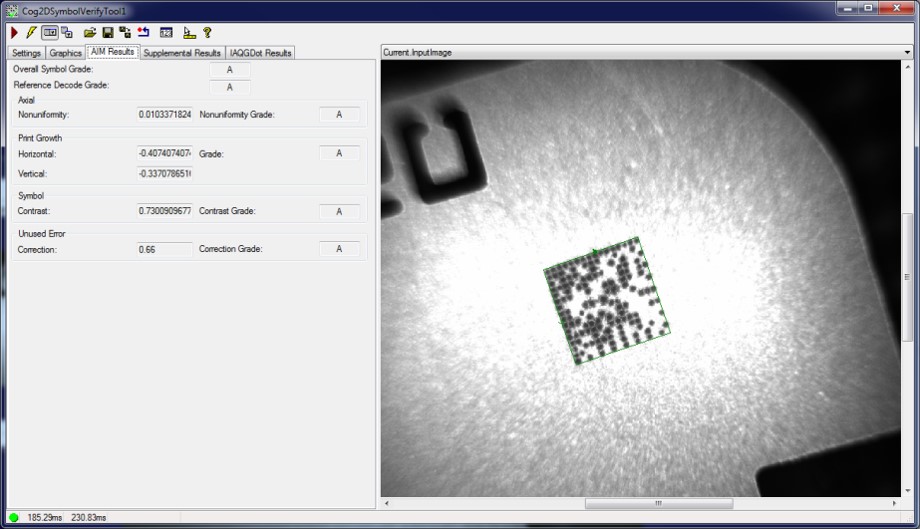Click the vertical scrollbar thumb beside the image
This screenshot has width=920, height=529.
(907, 277)
